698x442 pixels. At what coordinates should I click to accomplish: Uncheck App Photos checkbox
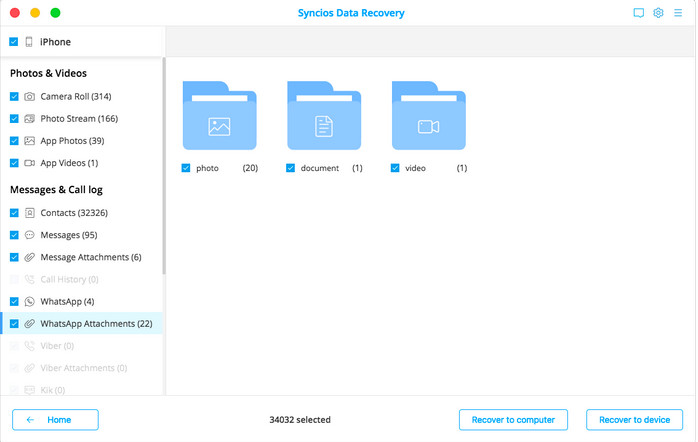pos(14,141)
